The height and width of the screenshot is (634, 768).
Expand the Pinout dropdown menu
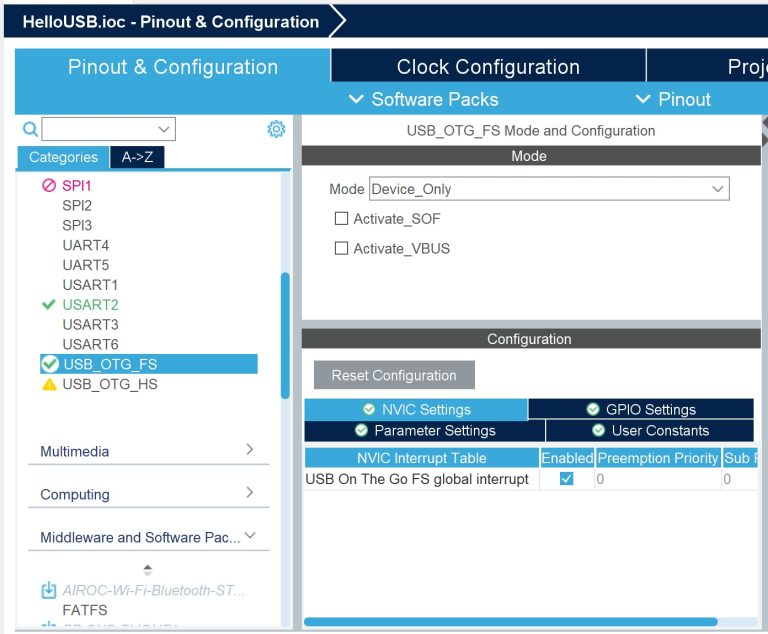click(673, 99)
